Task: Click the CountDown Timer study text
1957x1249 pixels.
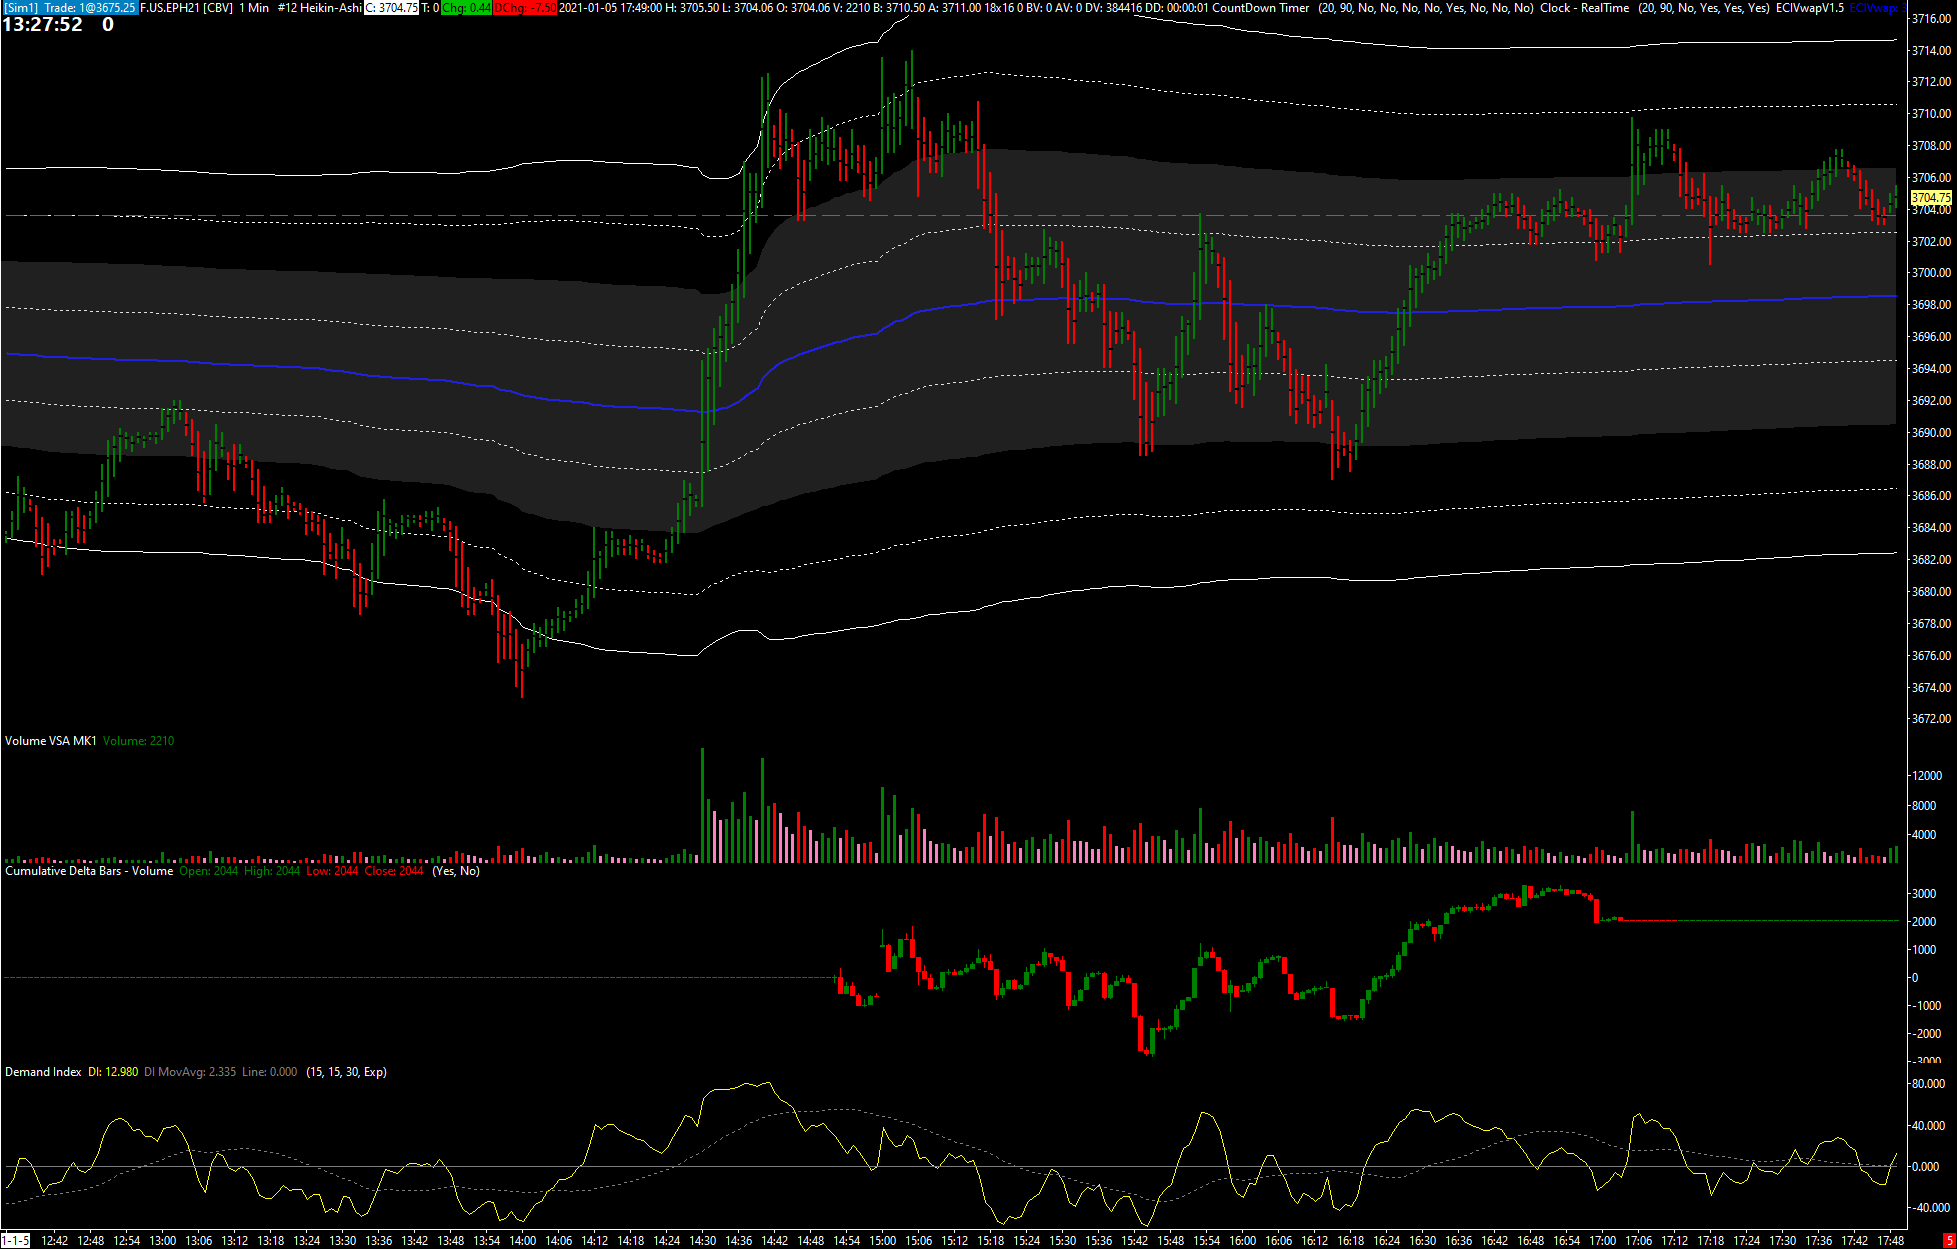Action: point(1260,8)
